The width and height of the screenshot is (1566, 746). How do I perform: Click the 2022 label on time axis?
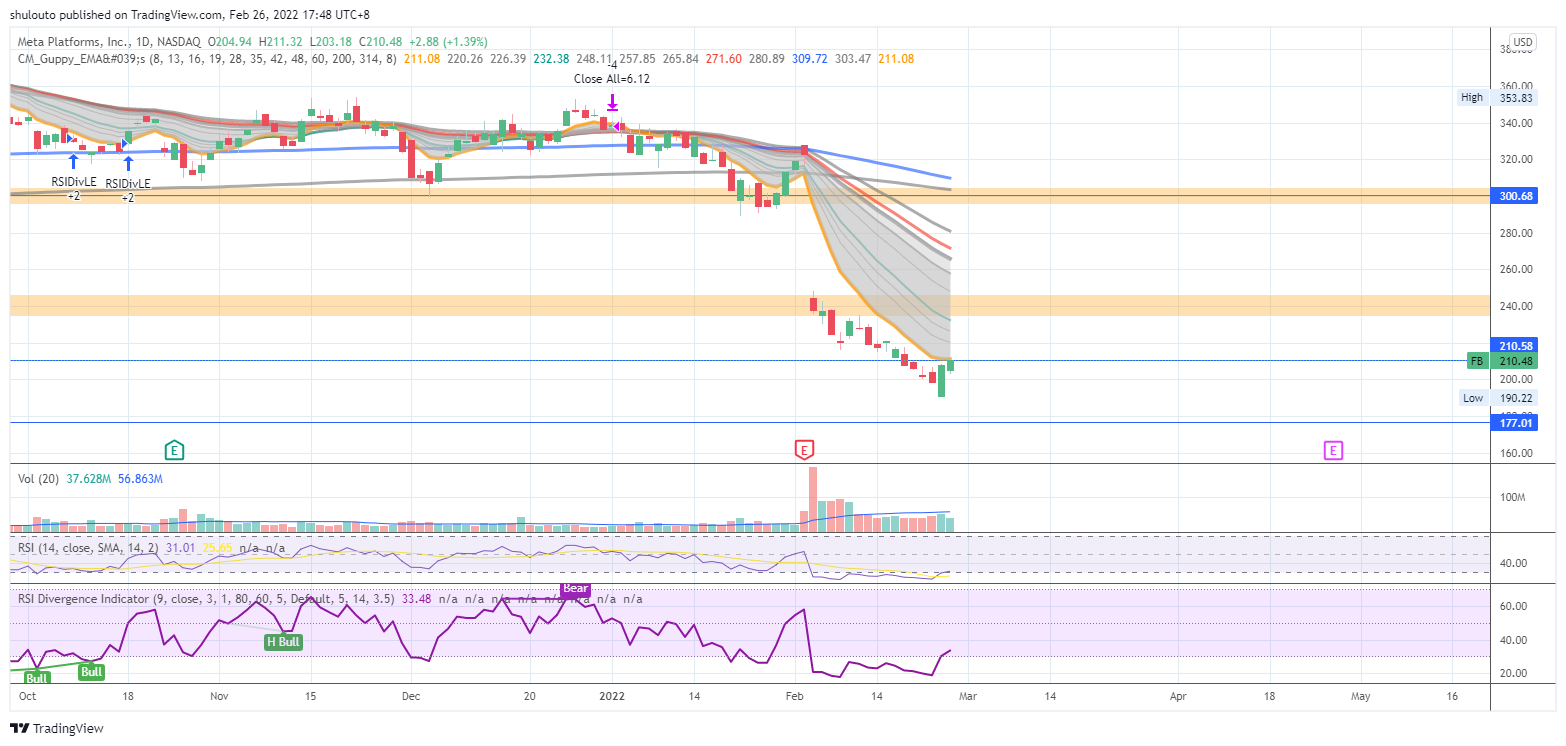point(612,694)
